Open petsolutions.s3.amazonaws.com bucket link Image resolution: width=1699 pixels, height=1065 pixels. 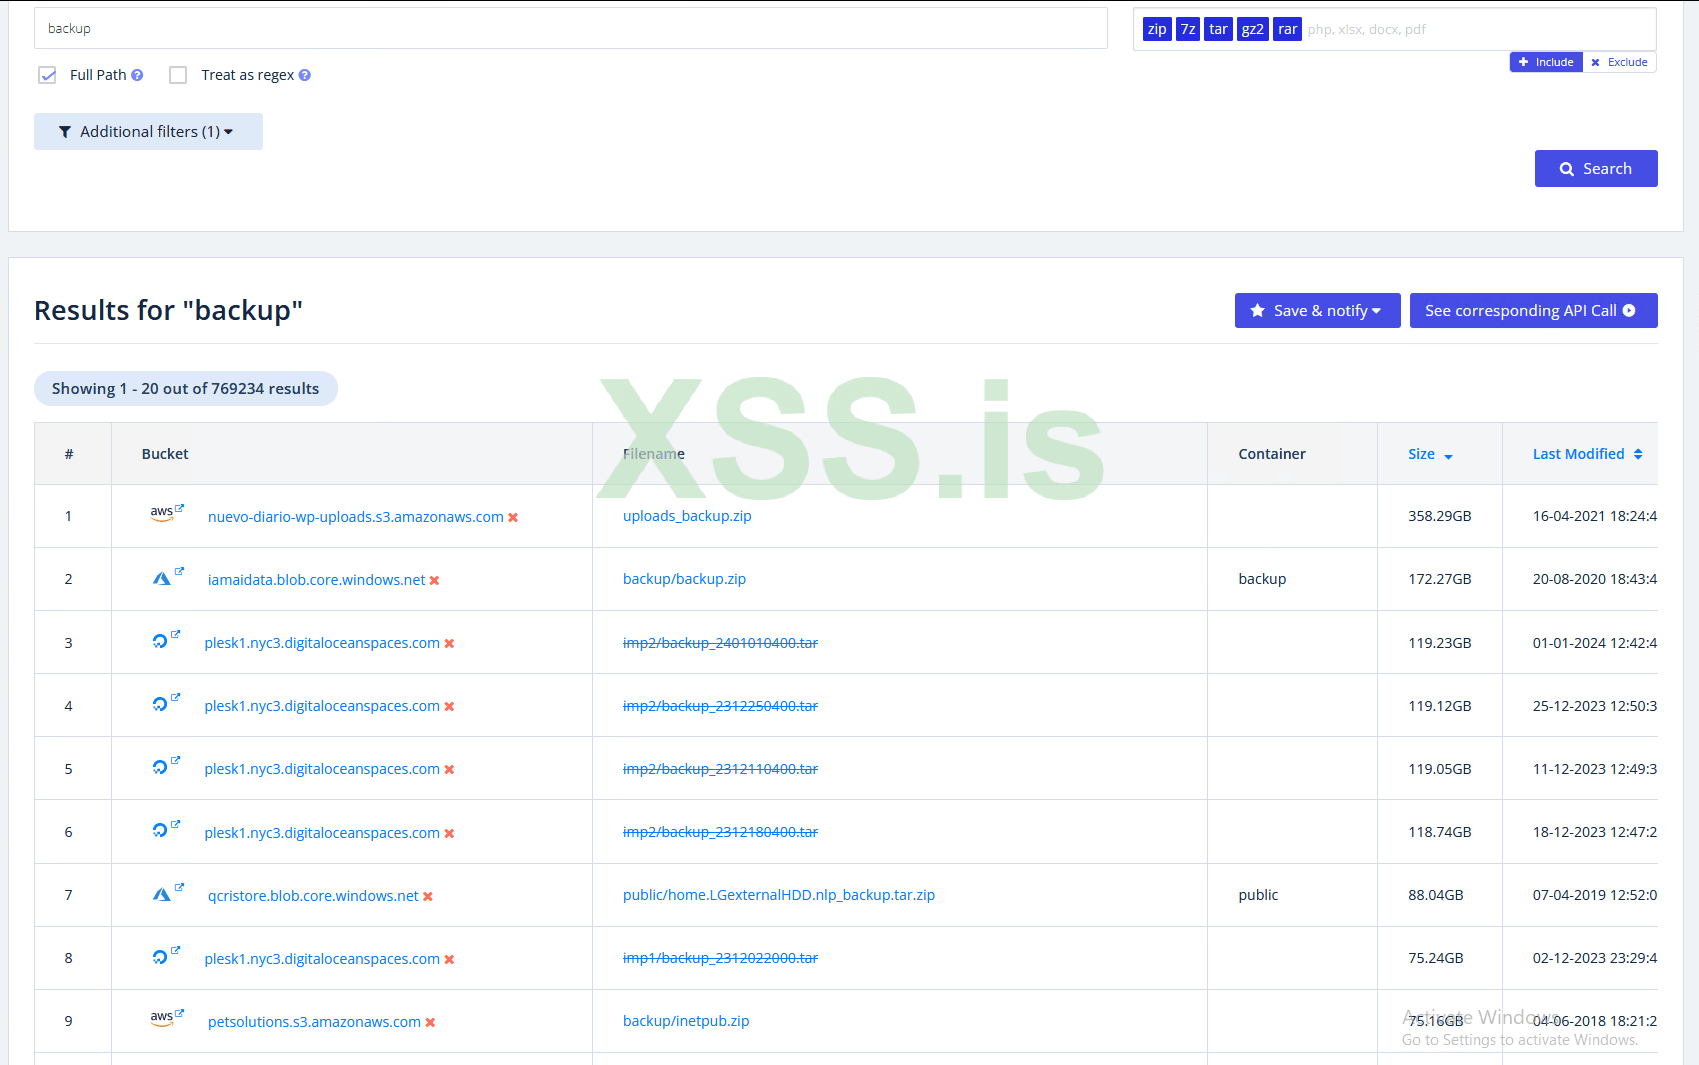(x=314, y=1022)
